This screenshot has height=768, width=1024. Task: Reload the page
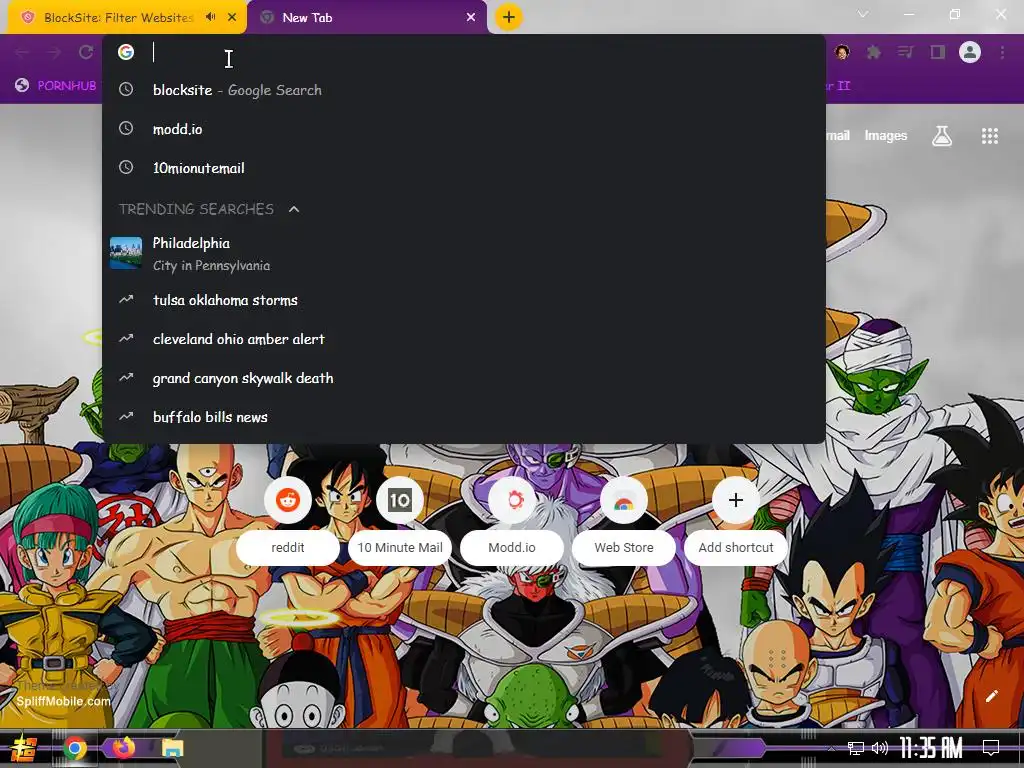[x=86, y=52]
